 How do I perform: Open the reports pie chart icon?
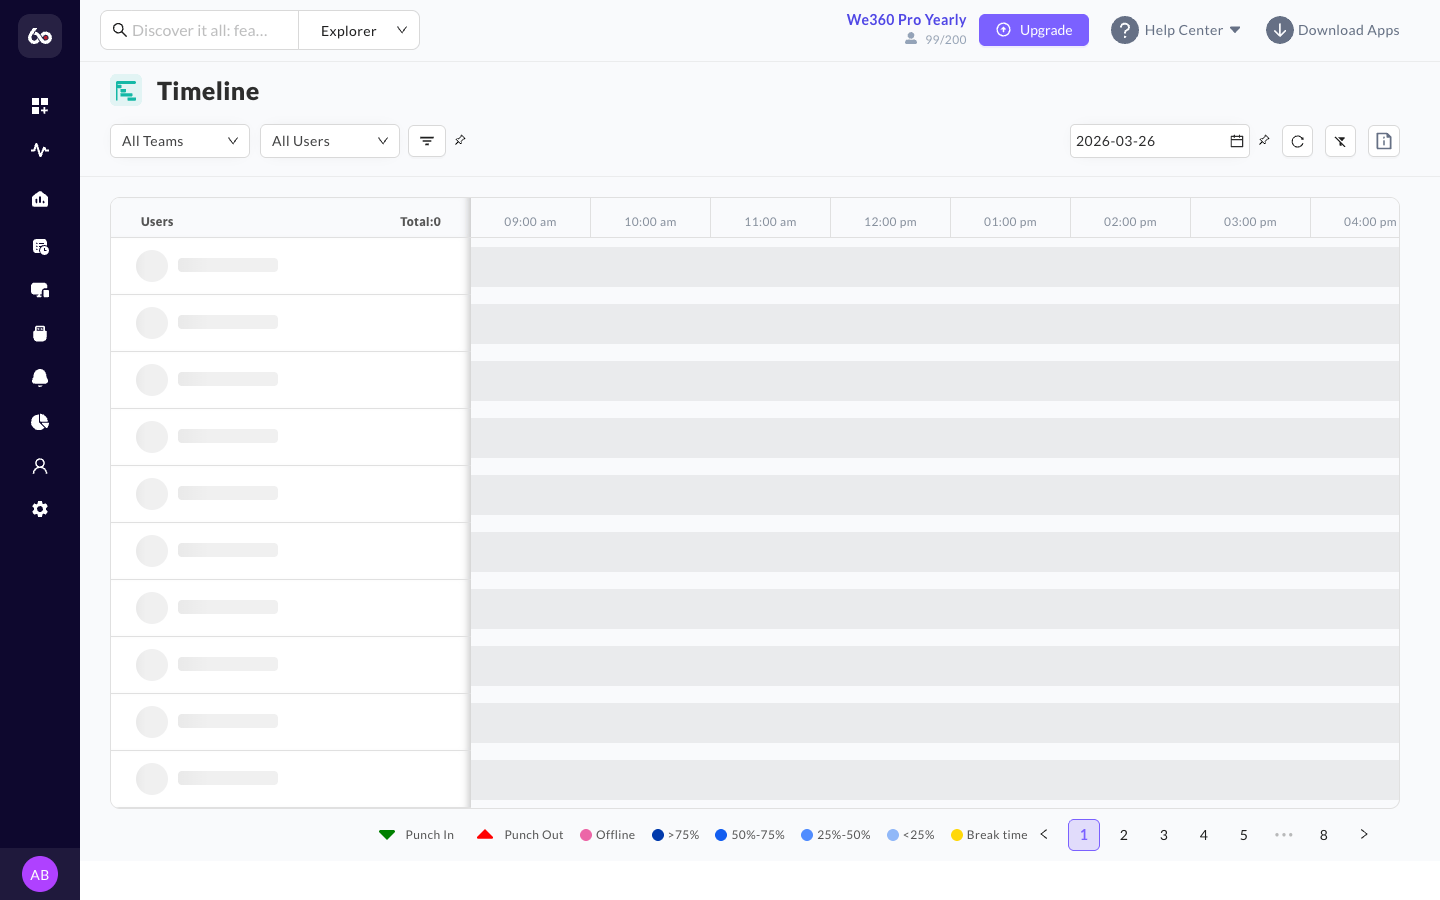[x=40, y=422]
